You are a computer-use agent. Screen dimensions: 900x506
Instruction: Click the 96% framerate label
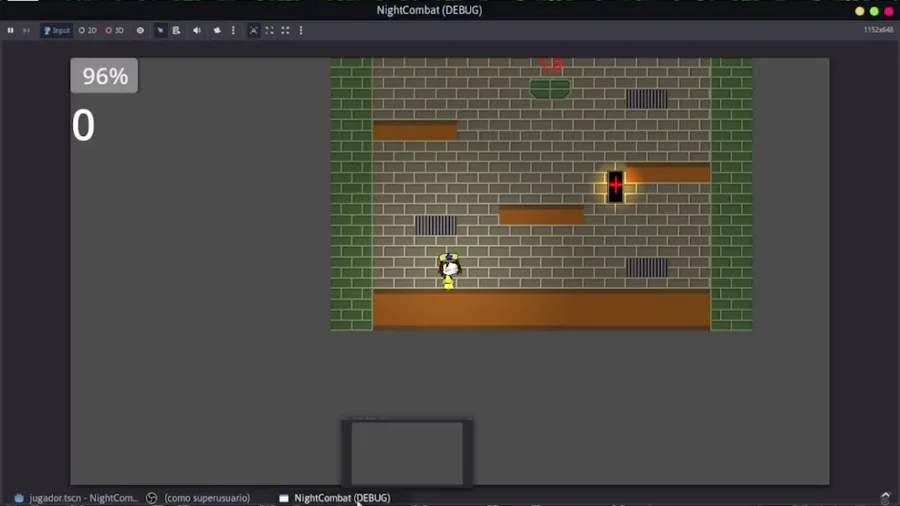104,76
